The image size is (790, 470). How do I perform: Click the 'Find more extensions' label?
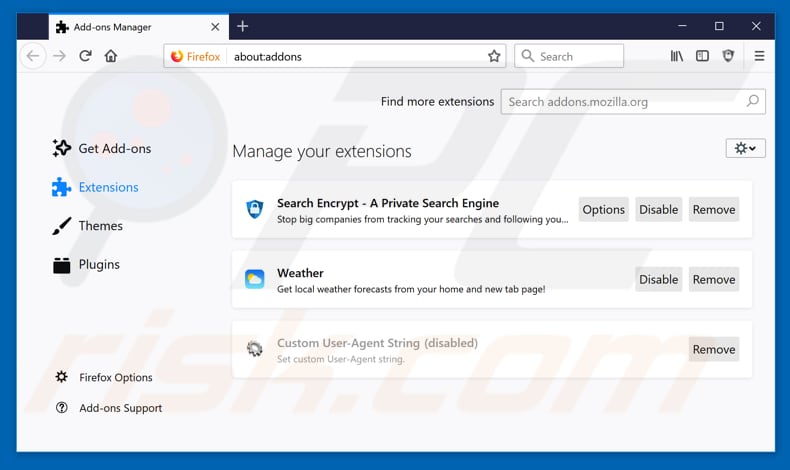437,101
